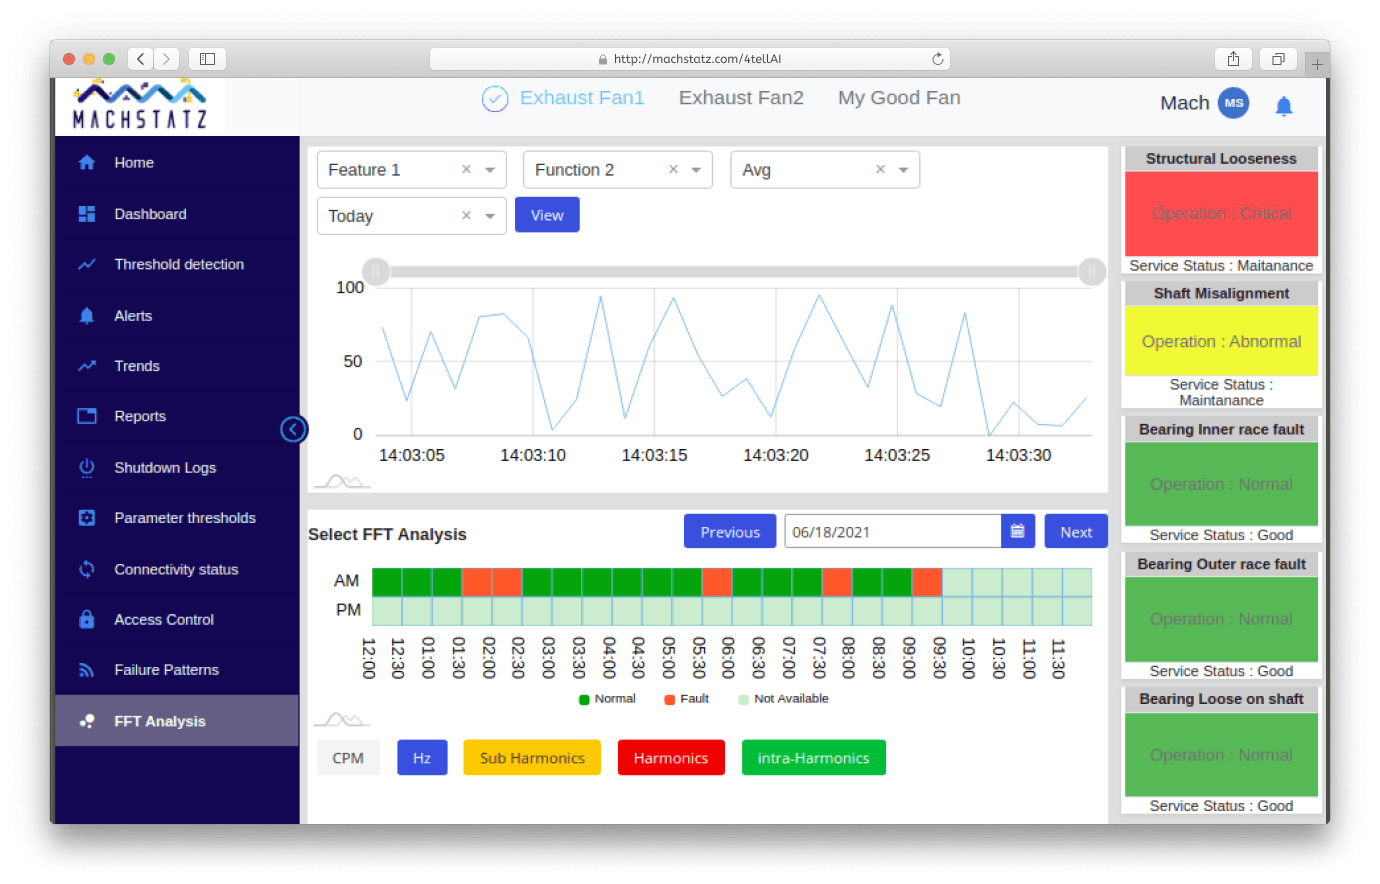Click the Shutdown Logs power icon
Image resolution: width=1380 pixels, height=884 pixels.
click(x=87, y=468)
